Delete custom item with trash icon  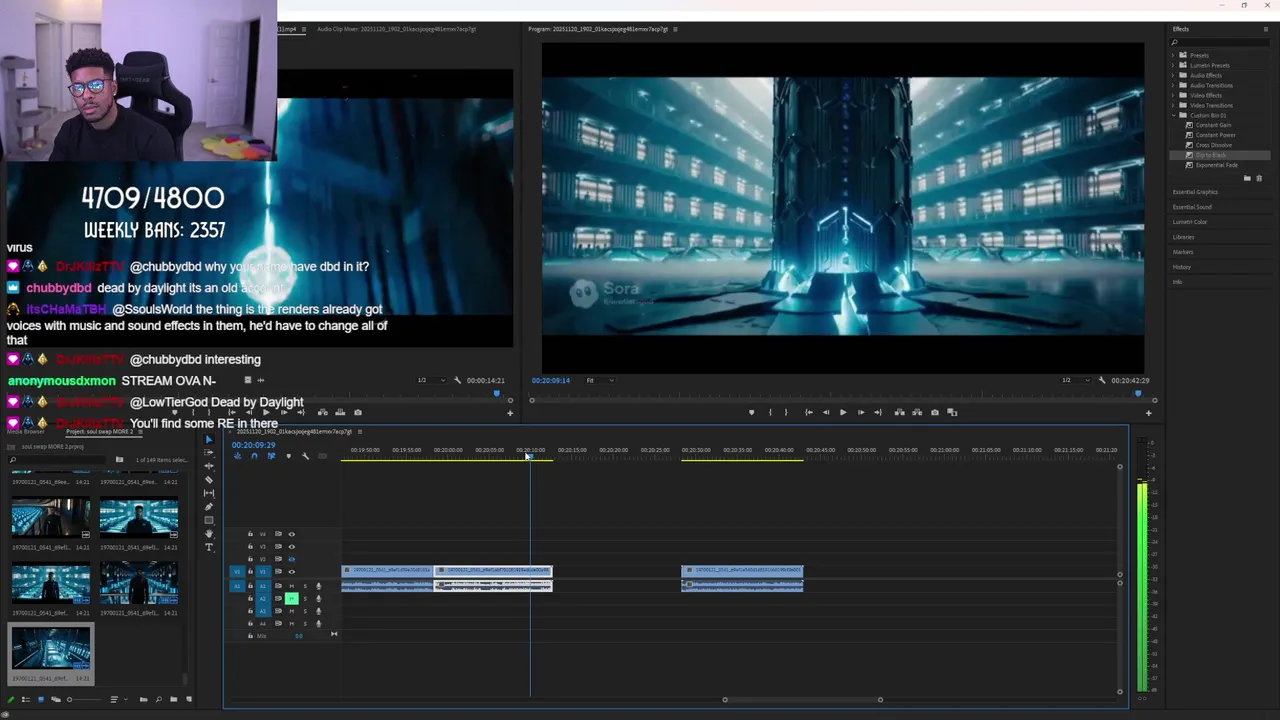(x=1259, y=178)
